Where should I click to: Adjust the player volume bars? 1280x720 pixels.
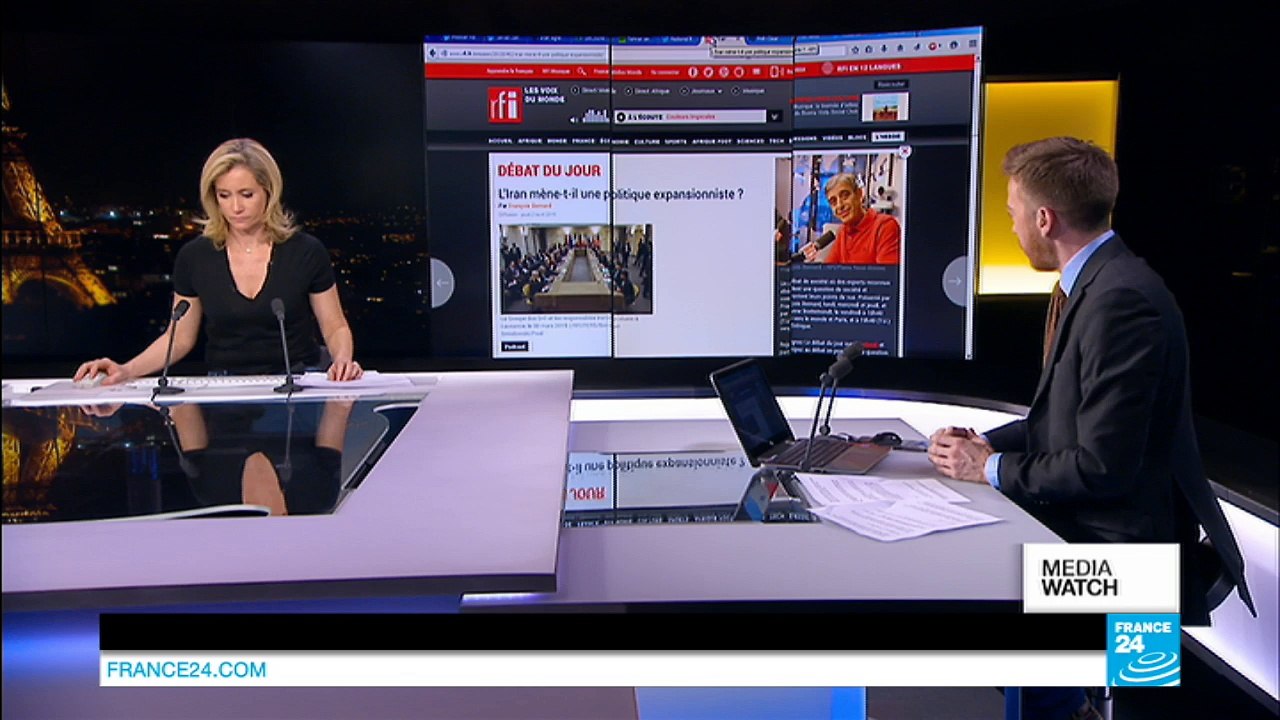(x=597, y=116)
